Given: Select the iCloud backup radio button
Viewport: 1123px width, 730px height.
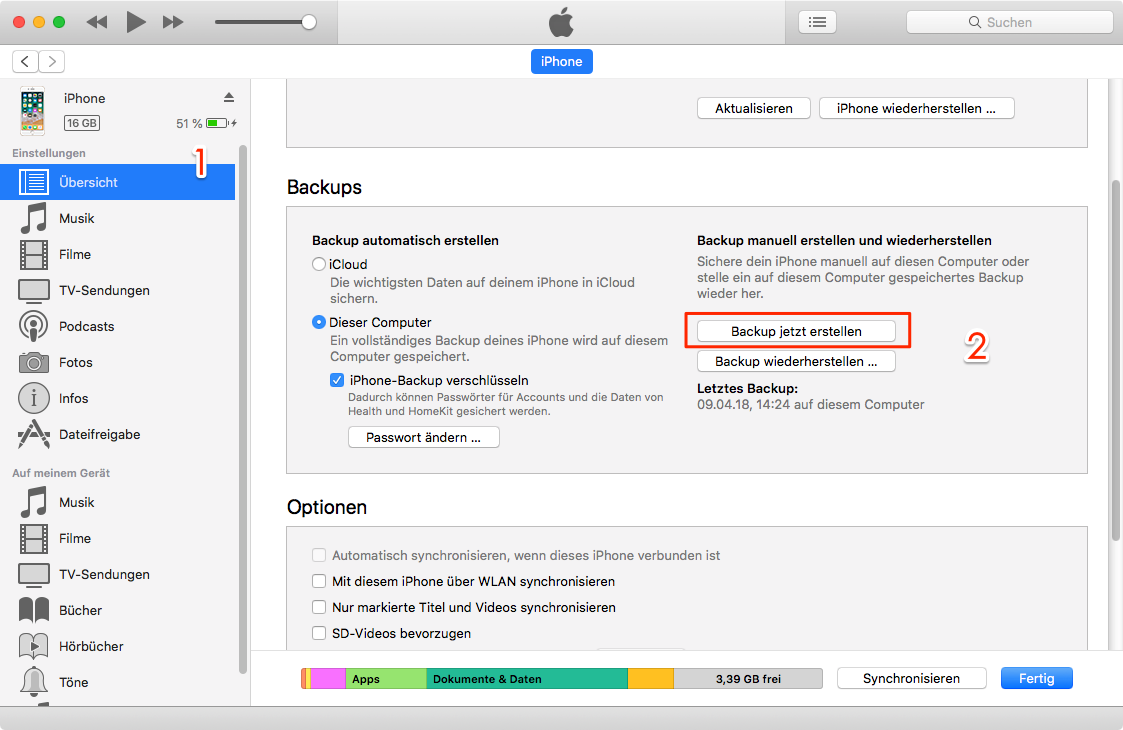Looking at the screenshot, I should 319,265.
